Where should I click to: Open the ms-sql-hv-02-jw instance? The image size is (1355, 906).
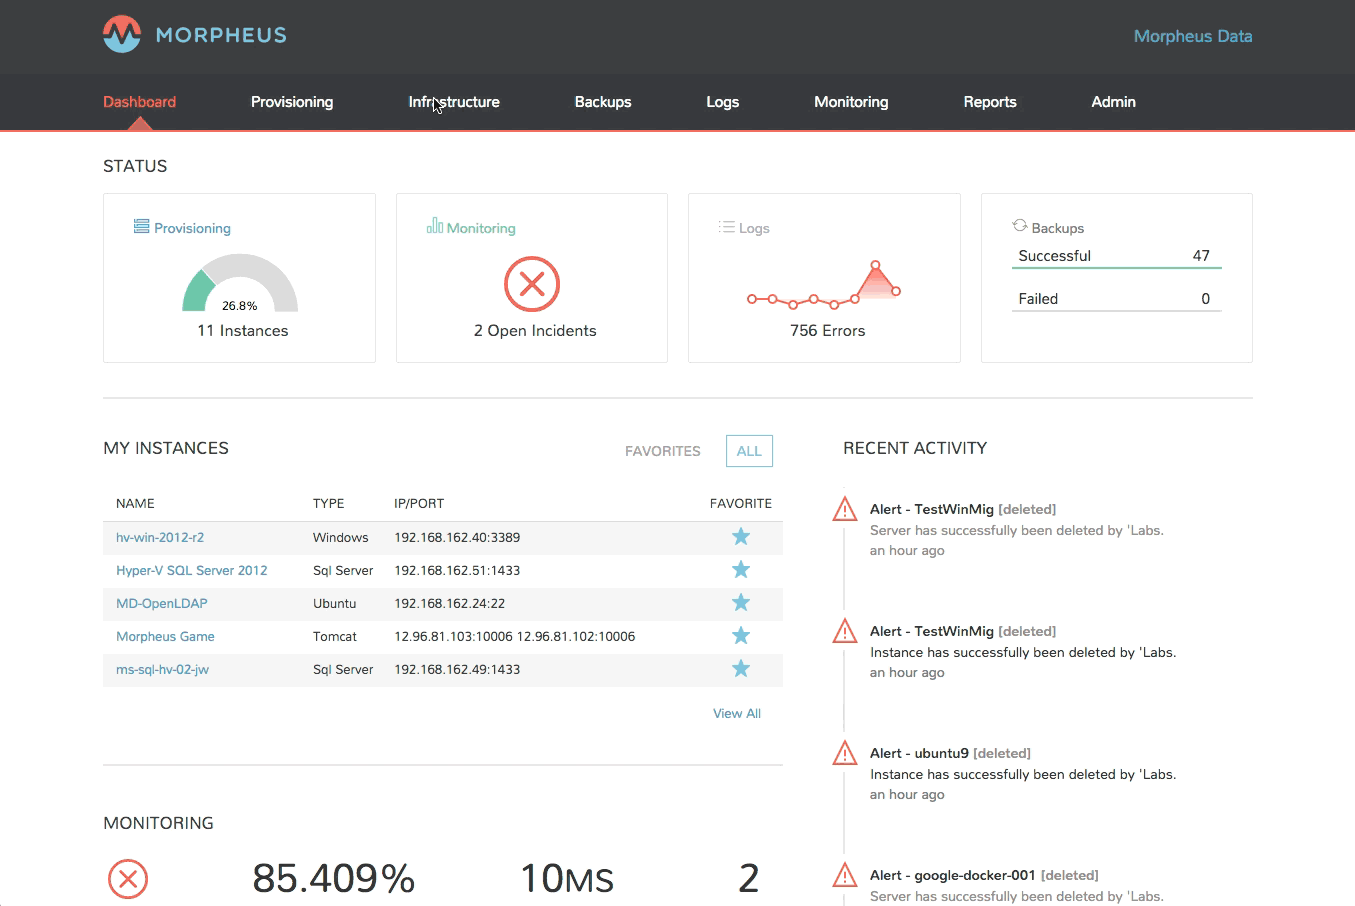point(162,669)
